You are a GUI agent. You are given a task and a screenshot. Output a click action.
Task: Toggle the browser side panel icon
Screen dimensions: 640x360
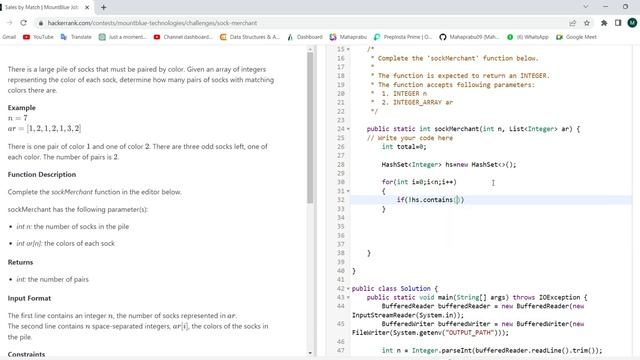[618, 23]
